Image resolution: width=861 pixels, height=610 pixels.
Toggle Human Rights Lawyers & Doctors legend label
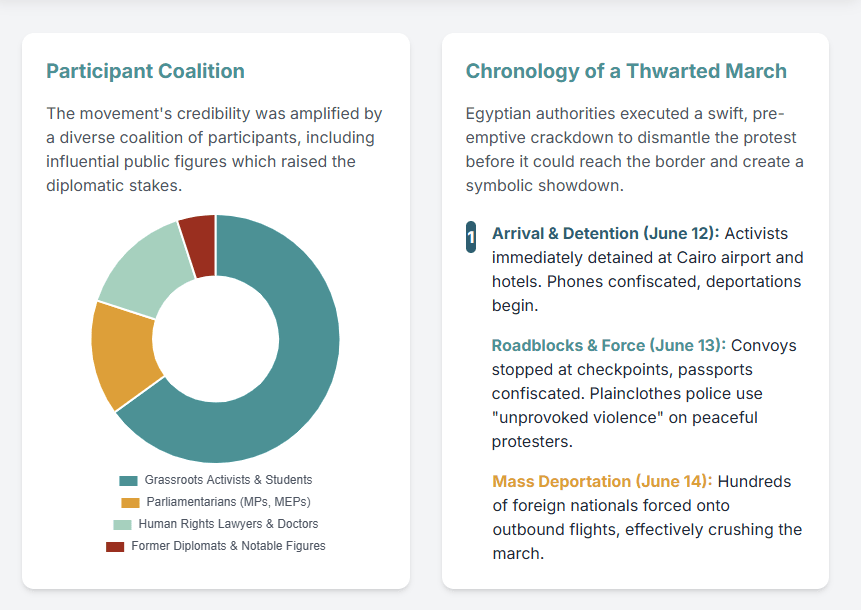click(x=228, y=524)
